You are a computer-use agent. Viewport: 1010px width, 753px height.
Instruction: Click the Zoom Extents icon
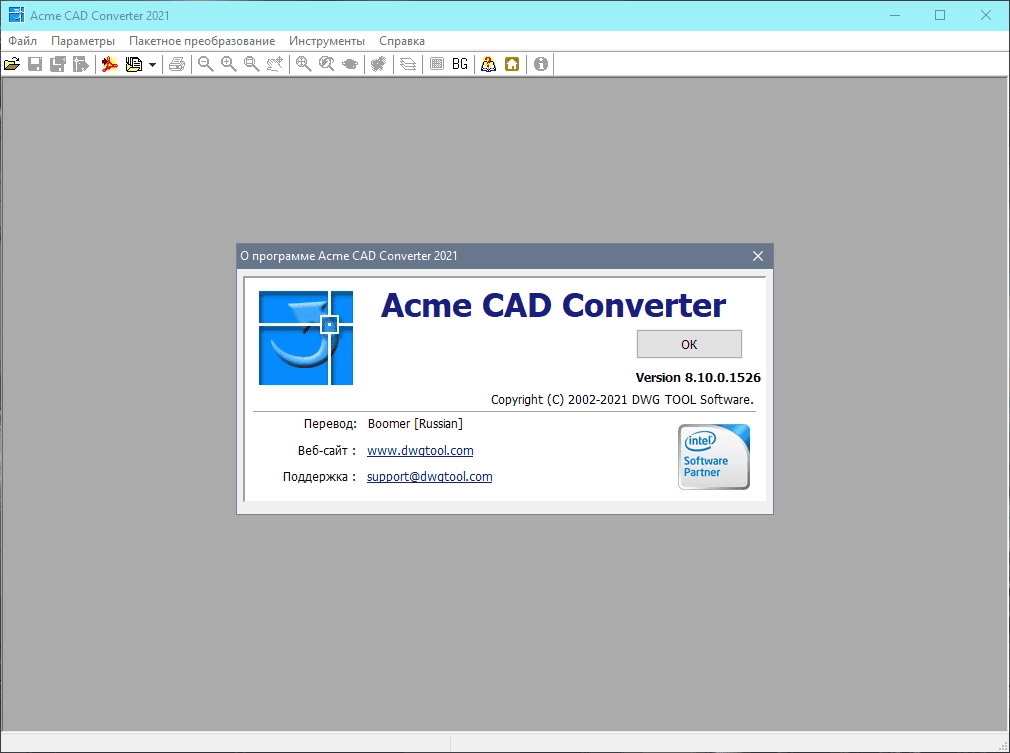click(x=303, y=64)
